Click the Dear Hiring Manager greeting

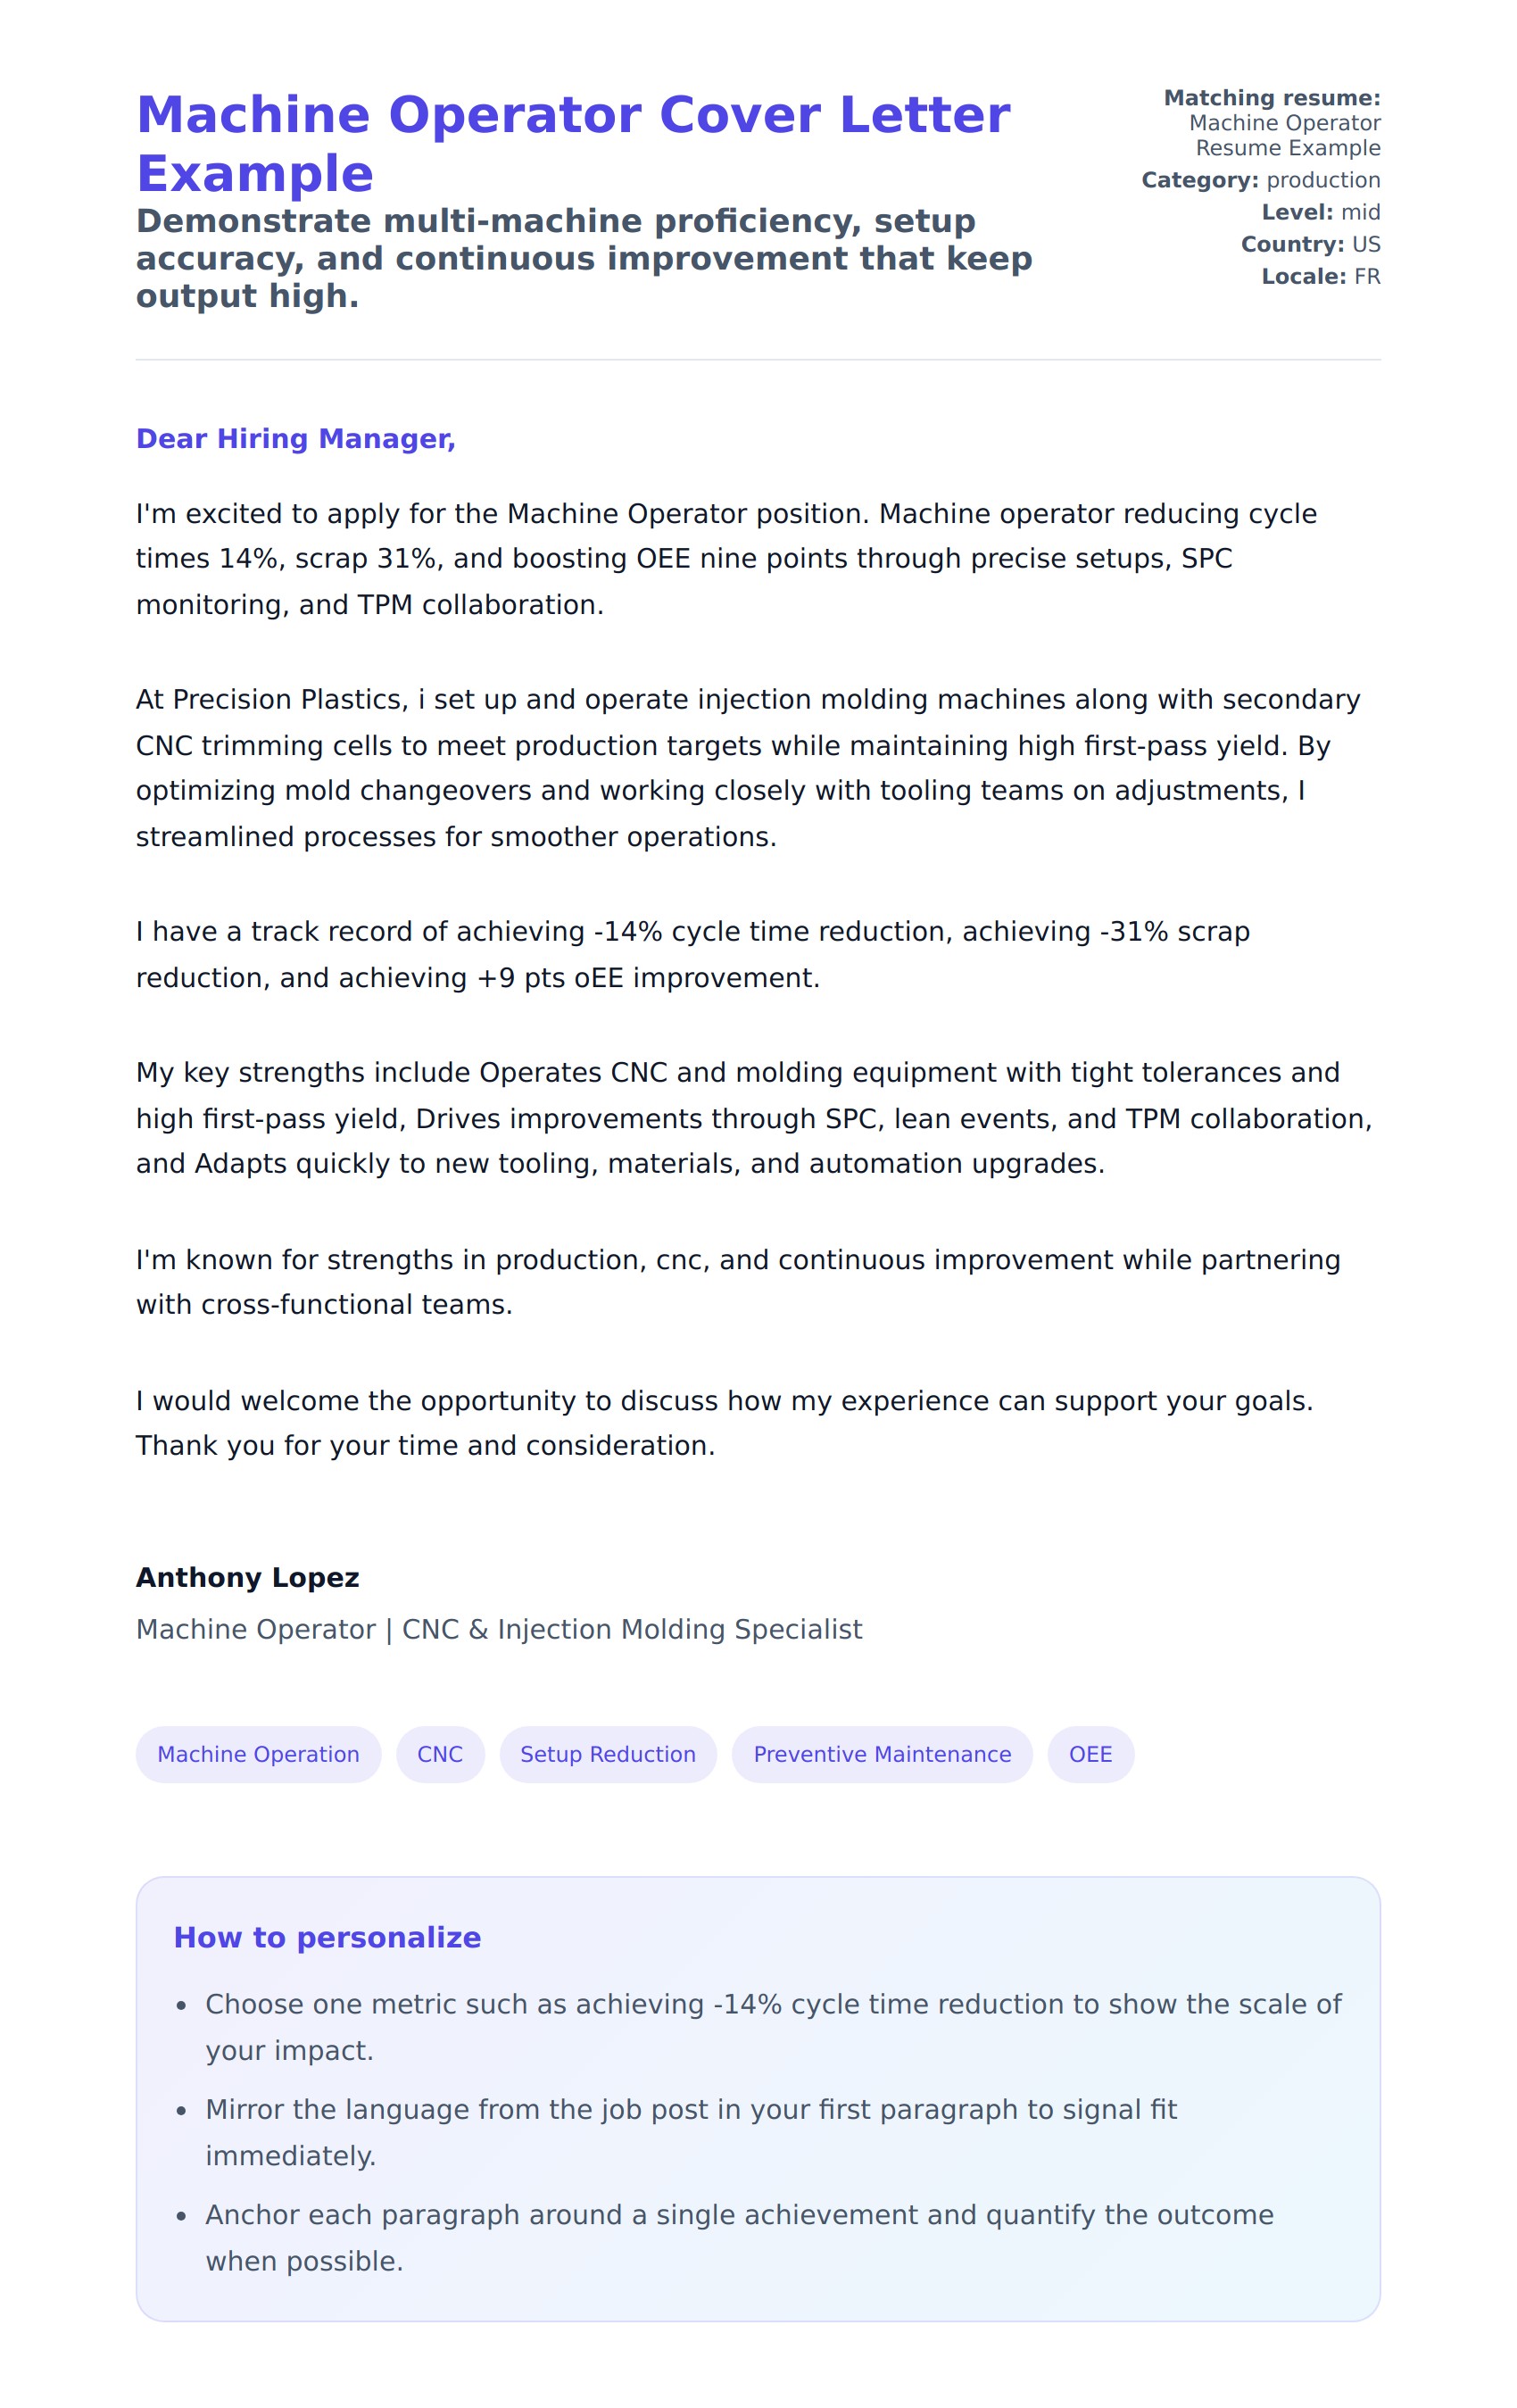click(295, 438)
